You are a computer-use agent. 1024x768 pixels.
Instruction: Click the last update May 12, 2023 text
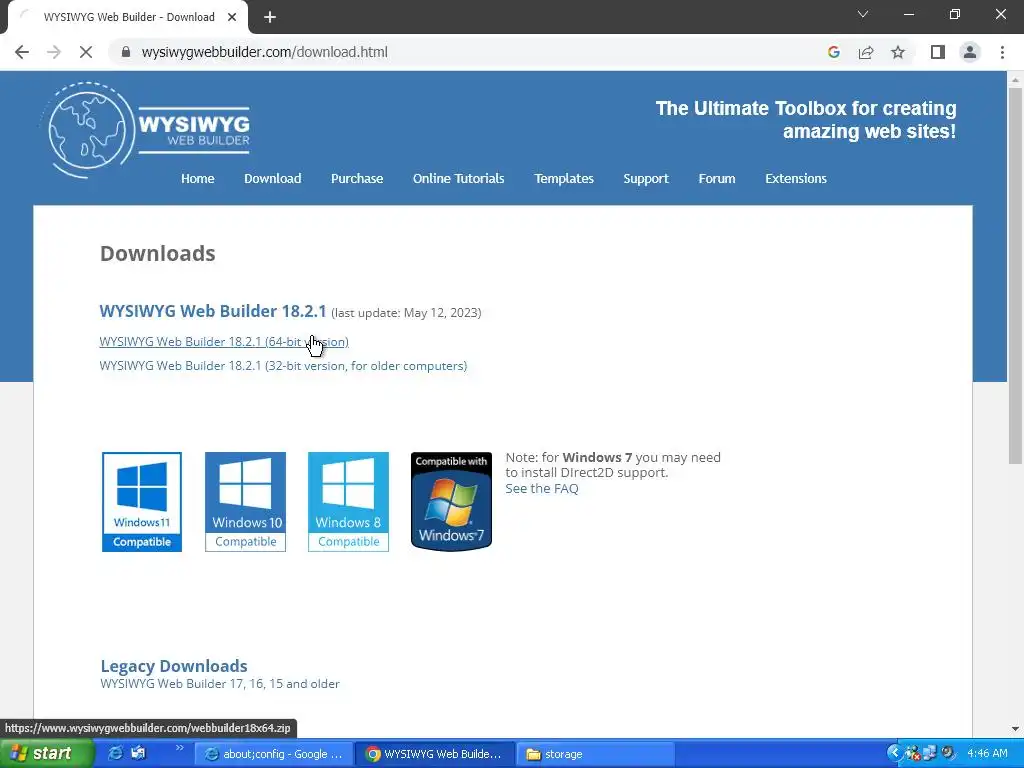(x=406, y=313)
